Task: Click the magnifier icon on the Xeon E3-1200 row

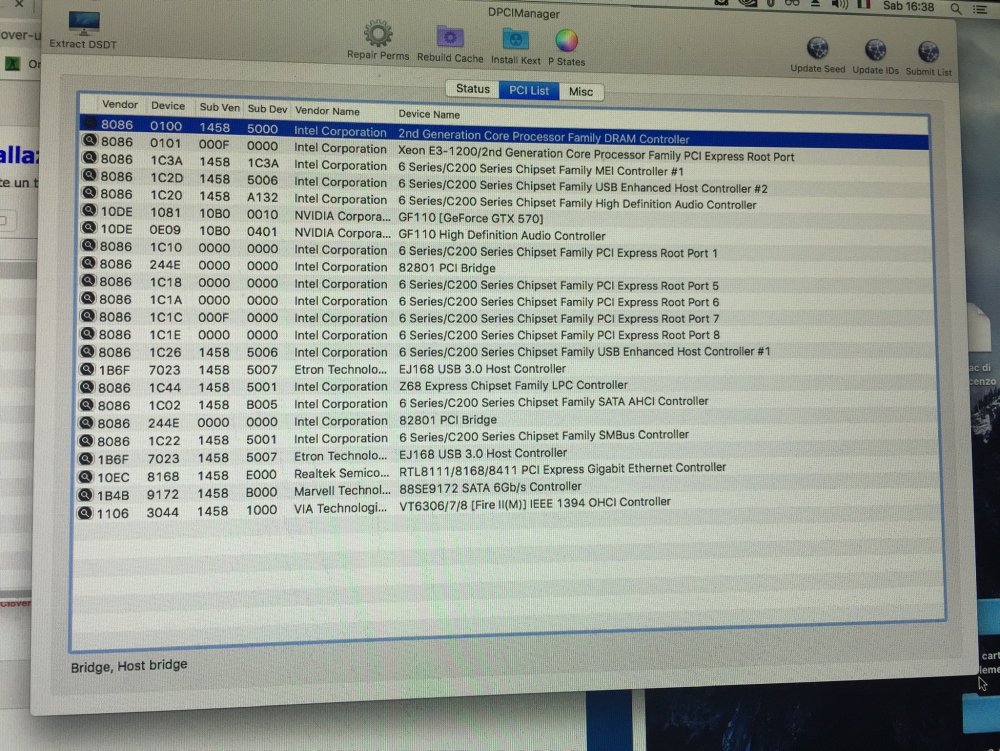Action: tap(90, 140)
